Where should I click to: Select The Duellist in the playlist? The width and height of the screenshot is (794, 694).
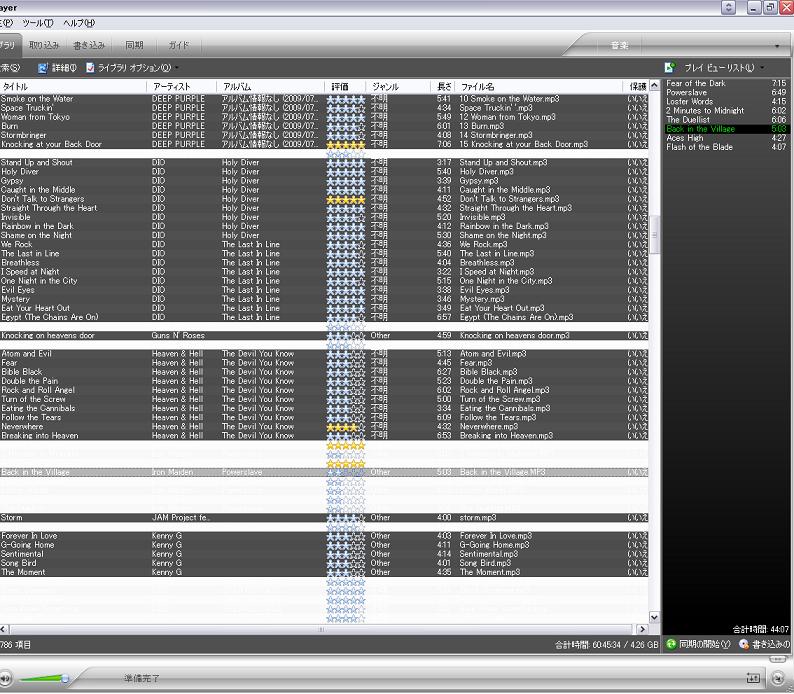click(726, 119)
